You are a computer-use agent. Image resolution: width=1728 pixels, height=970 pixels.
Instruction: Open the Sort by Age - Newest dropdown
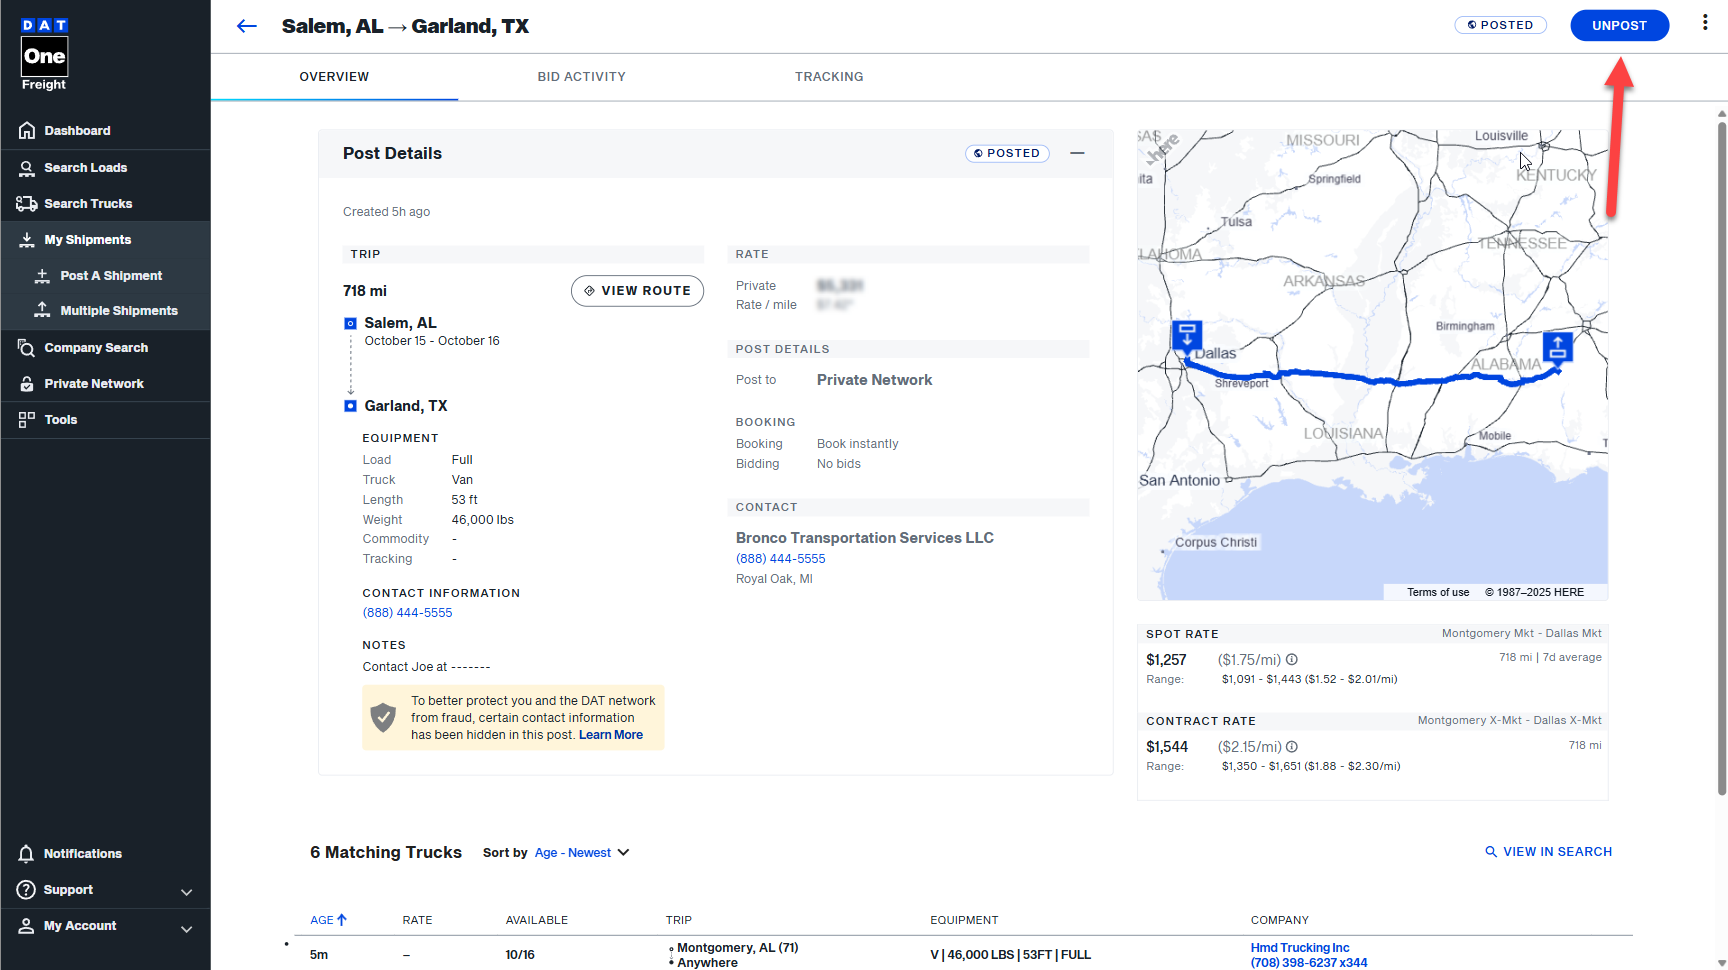tap(582, 853)
